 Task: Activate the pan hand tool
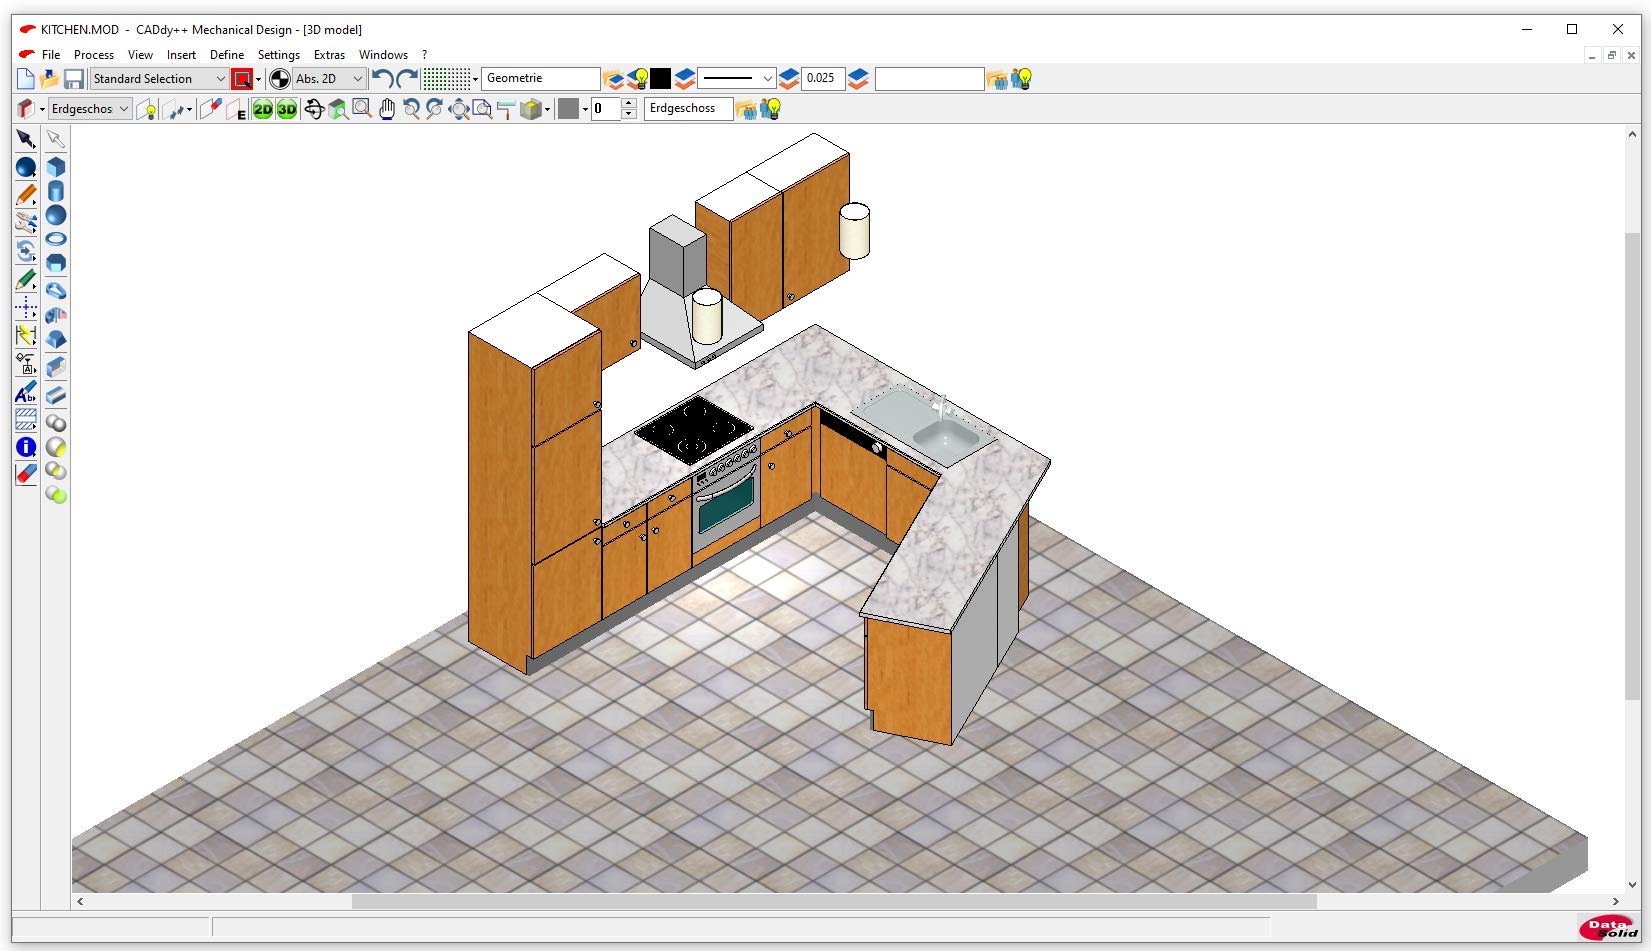tap(386, 109)
